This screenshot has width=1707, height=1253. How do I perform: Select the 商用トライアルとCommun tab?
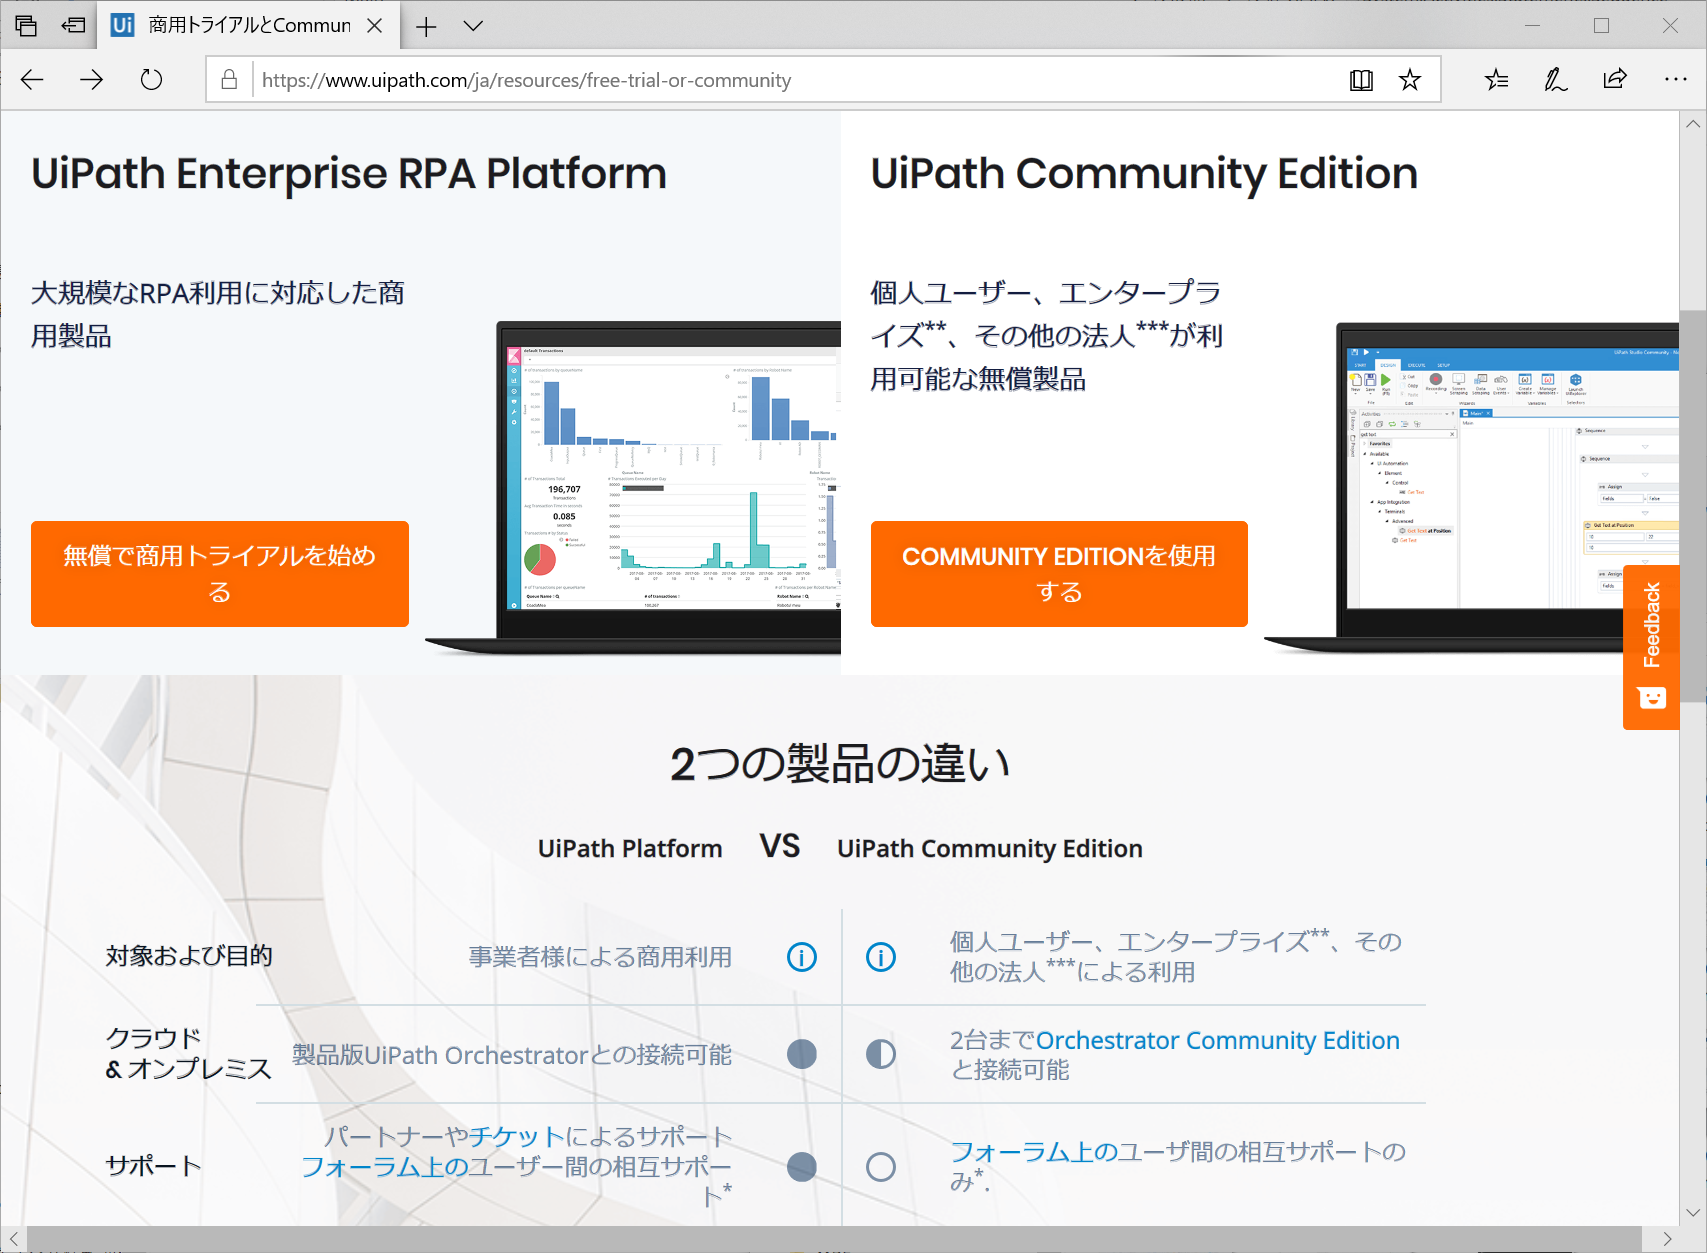[240, 25]
